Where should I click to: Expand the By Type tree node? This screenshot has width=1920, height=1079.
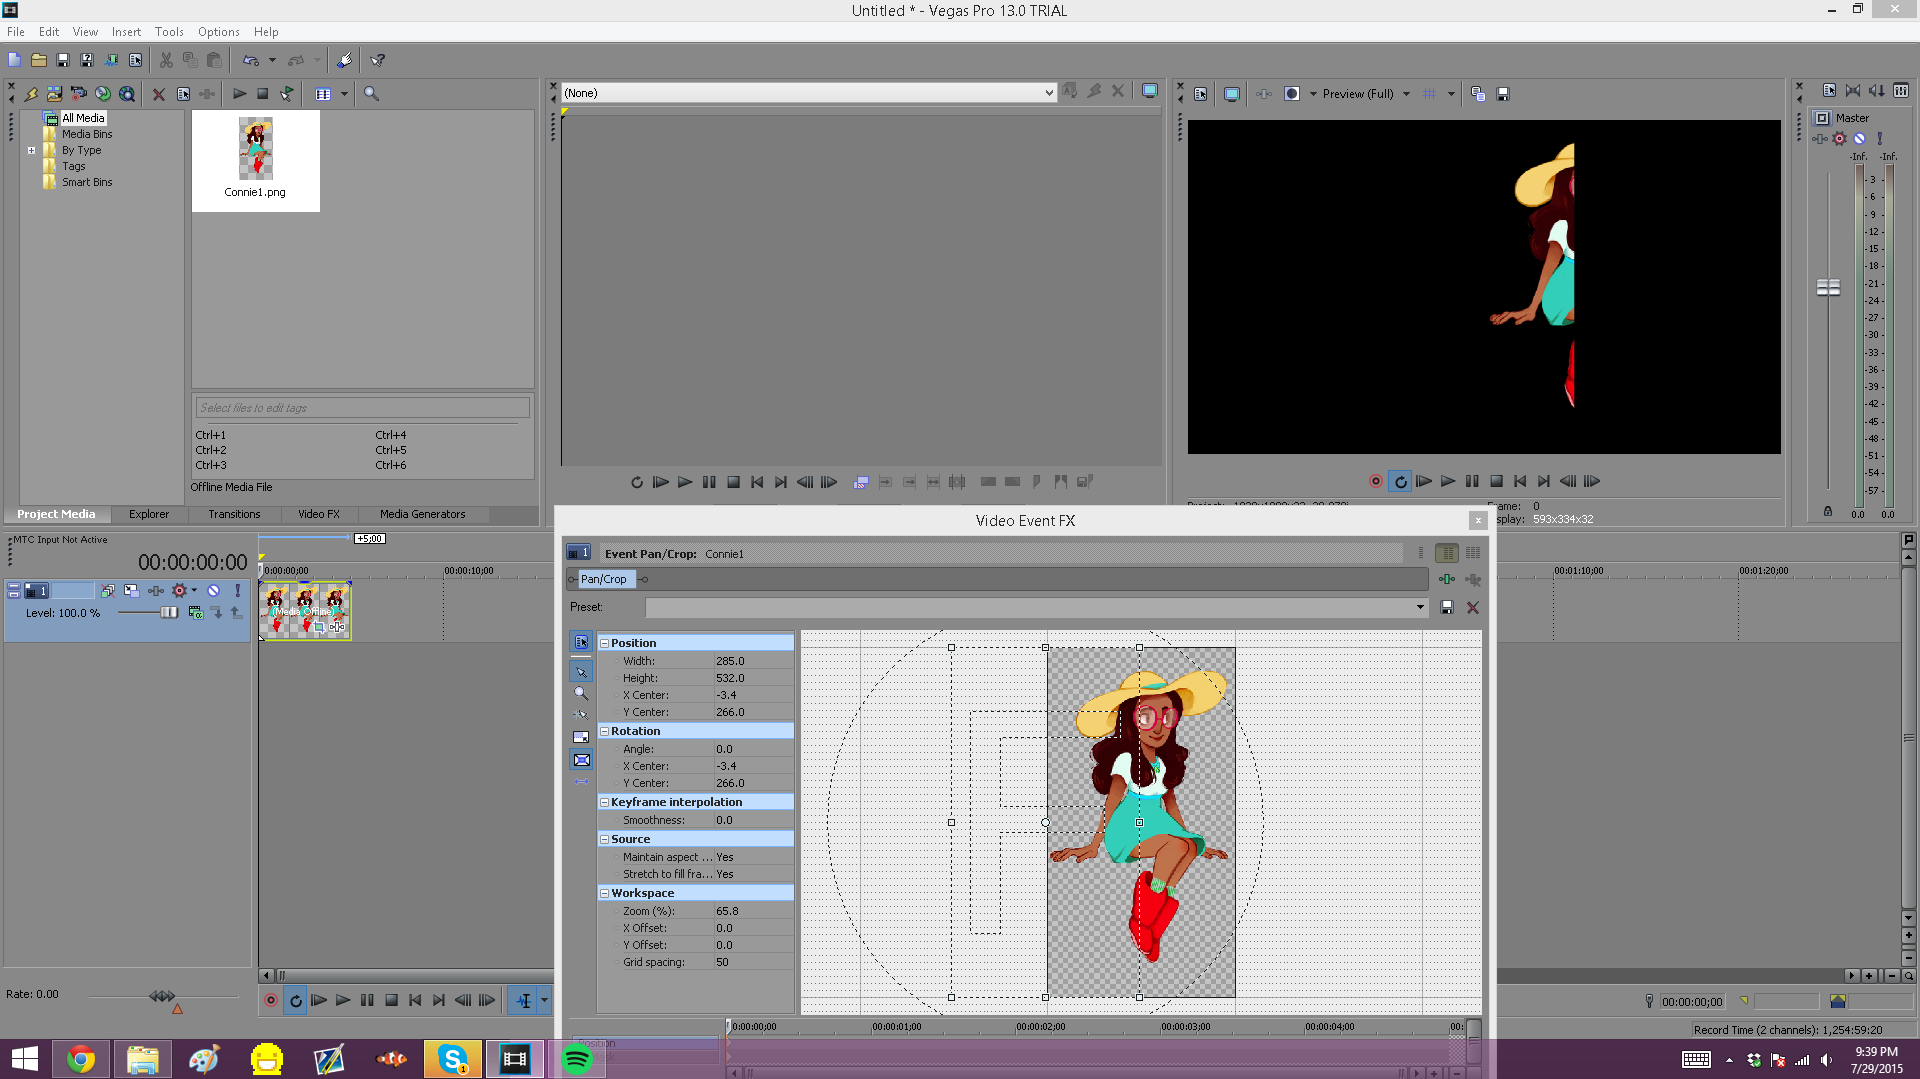point(32,151)
